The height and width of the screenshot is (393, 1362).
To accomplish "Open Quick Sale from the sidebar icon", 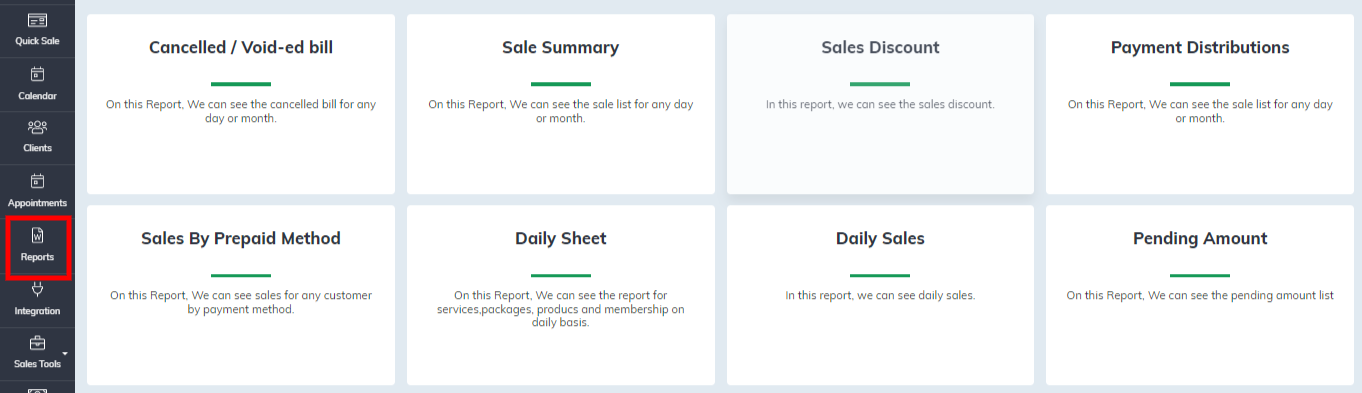I will (37, 20).
